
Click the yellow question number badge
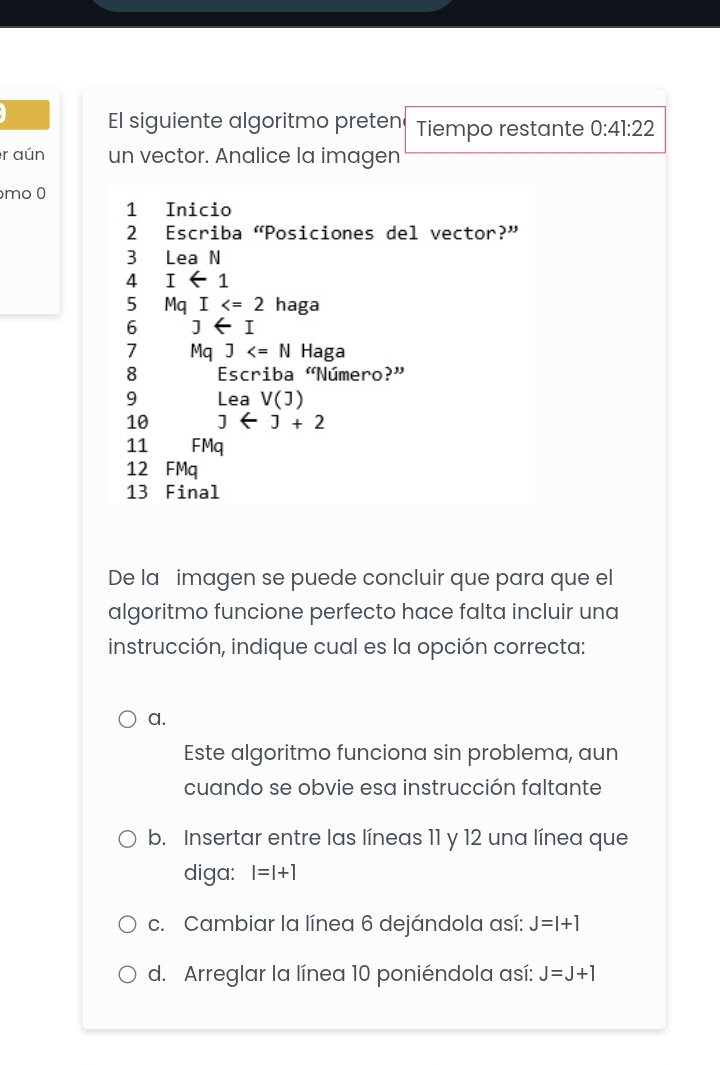click(24, 115)
